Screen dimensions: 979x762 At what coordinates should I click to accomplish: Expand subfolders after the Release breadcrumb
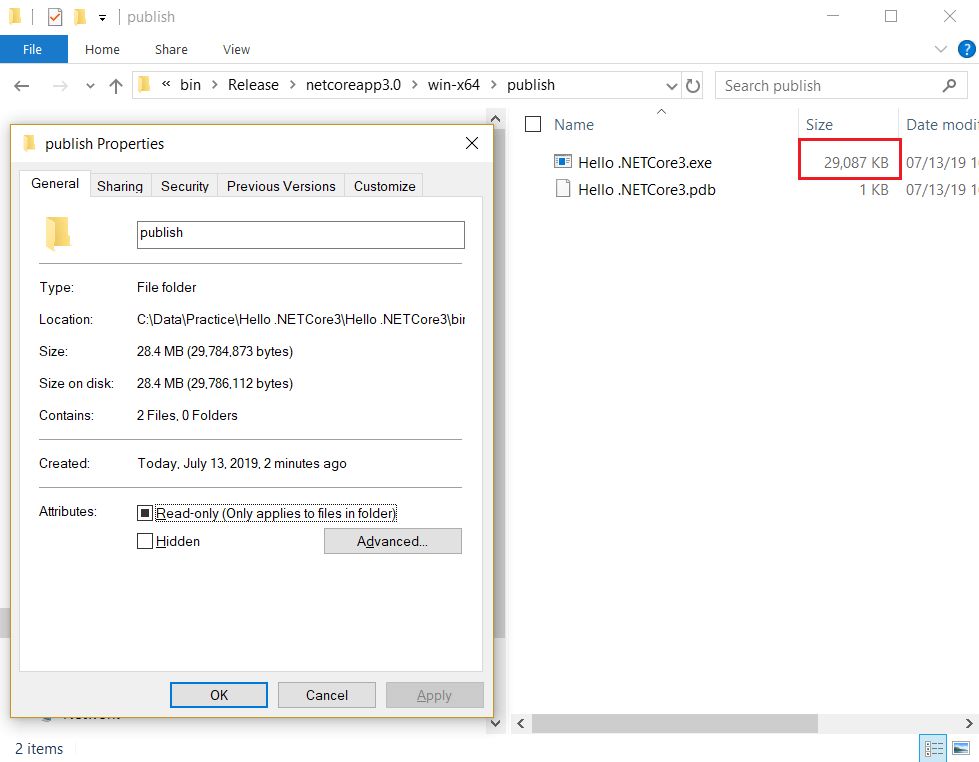pyautogui.click(x=292, y=85)
